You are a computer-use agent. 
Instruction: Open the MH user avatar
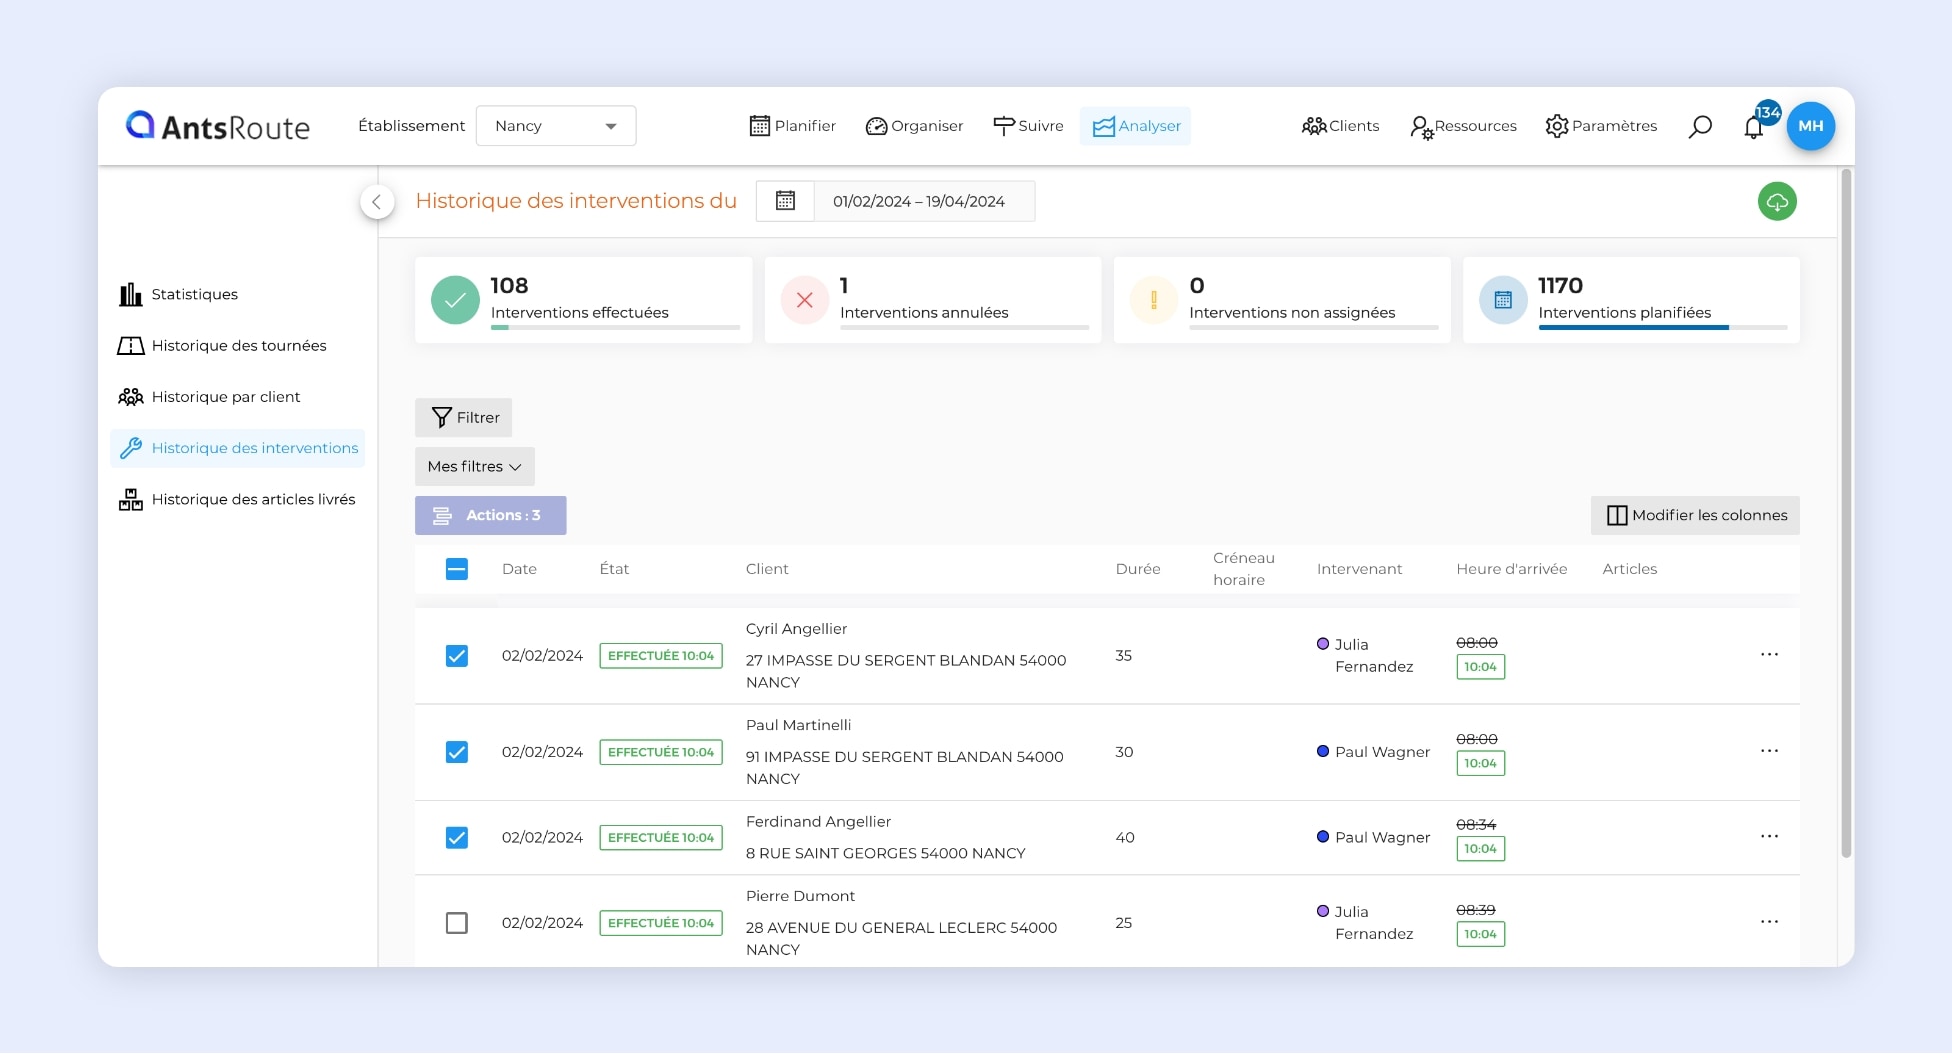tap(1810, 126)
